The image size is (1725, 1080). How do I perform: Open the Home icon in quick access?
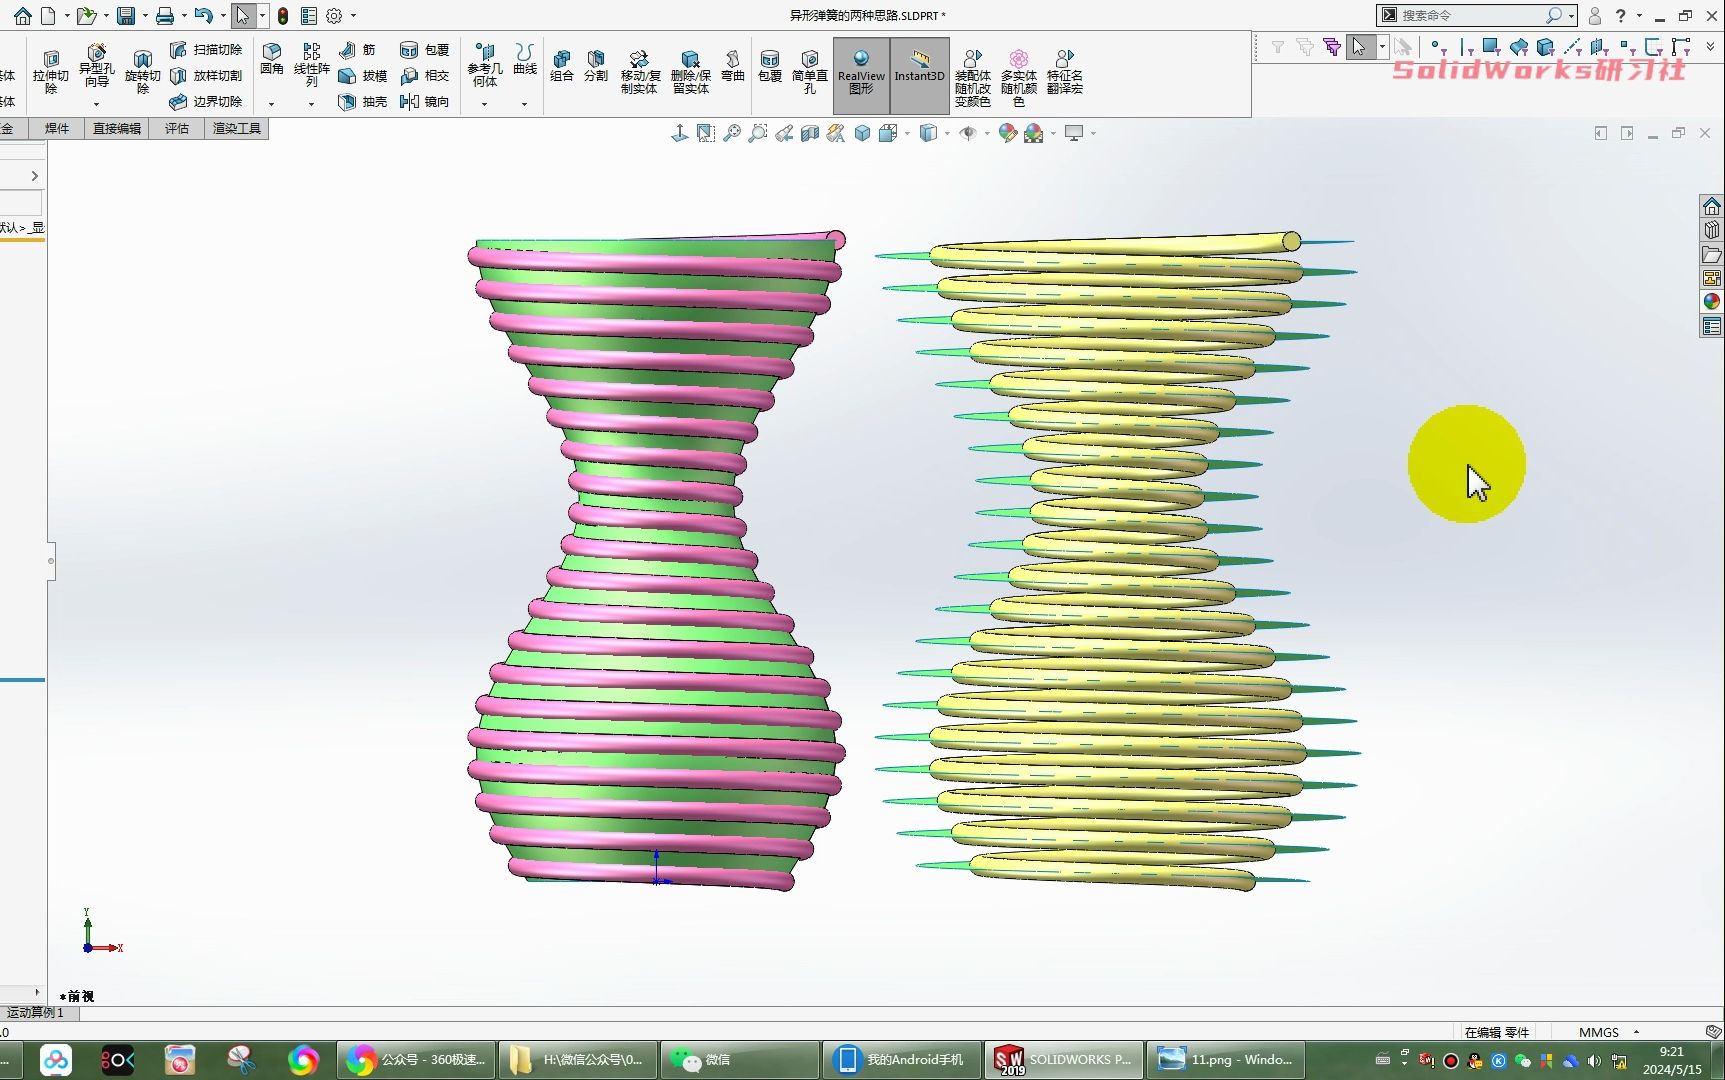pyautogui.click(x=22, y=16)
